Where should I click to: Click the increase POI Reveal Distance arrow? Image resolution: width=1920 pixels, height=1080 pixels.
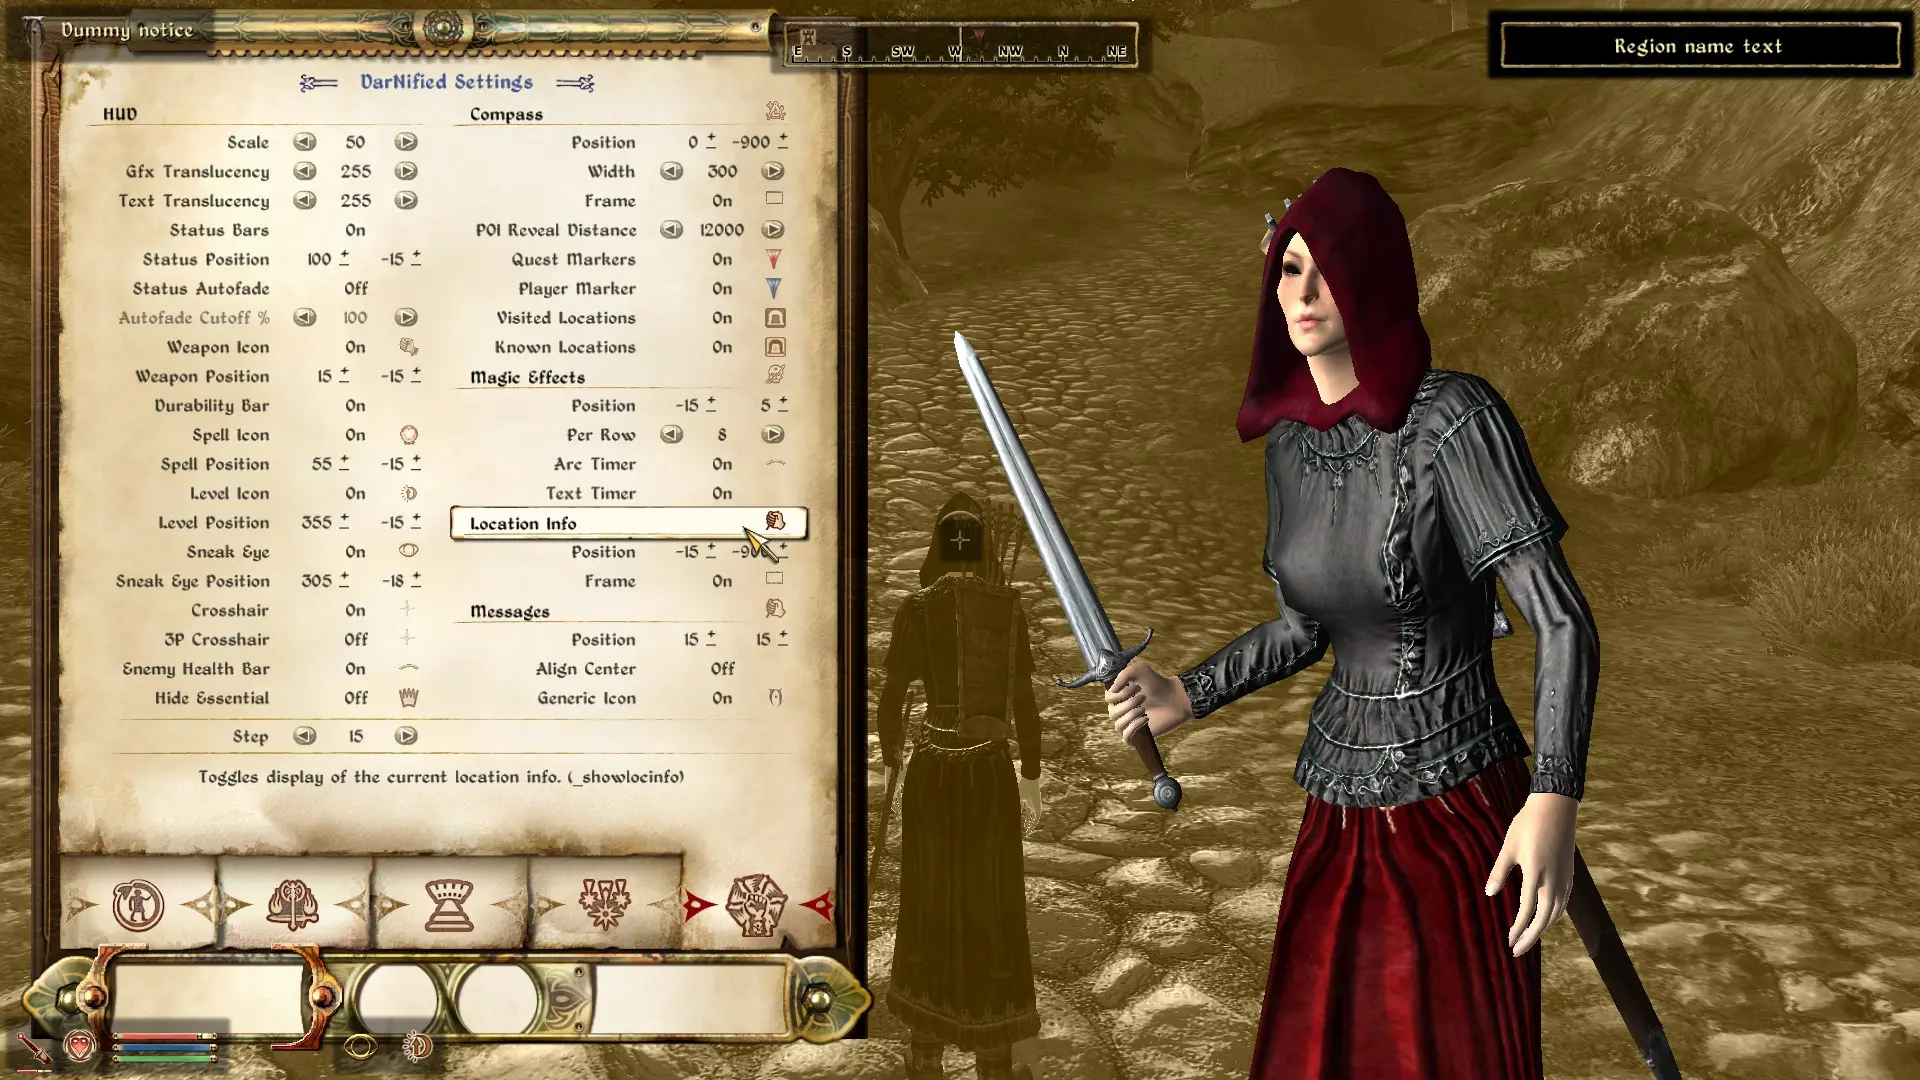tap(773, 229)
